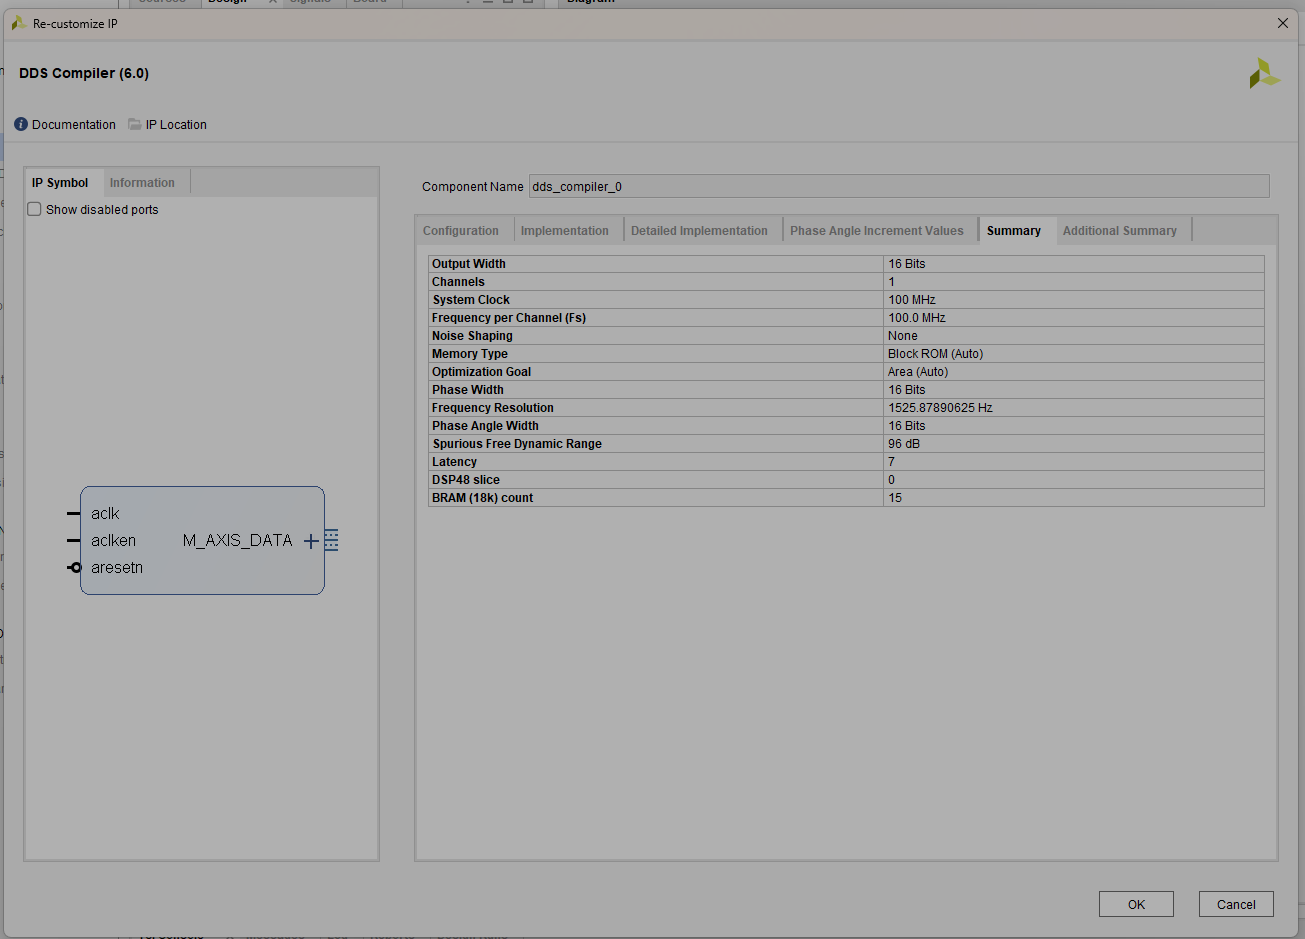Switch to the IP Symbol tab
The height and width of the screenshot is (939, 1305).
(x=60, y=183)
